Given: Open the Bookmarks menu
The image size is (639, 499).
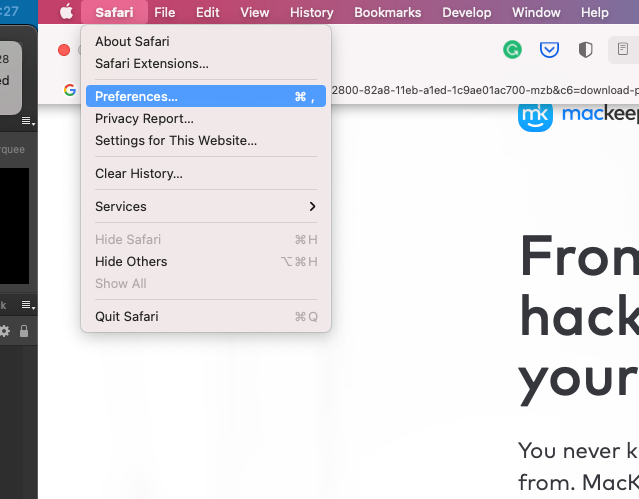Looking at the screenshot, I should (x=388, y=12).
